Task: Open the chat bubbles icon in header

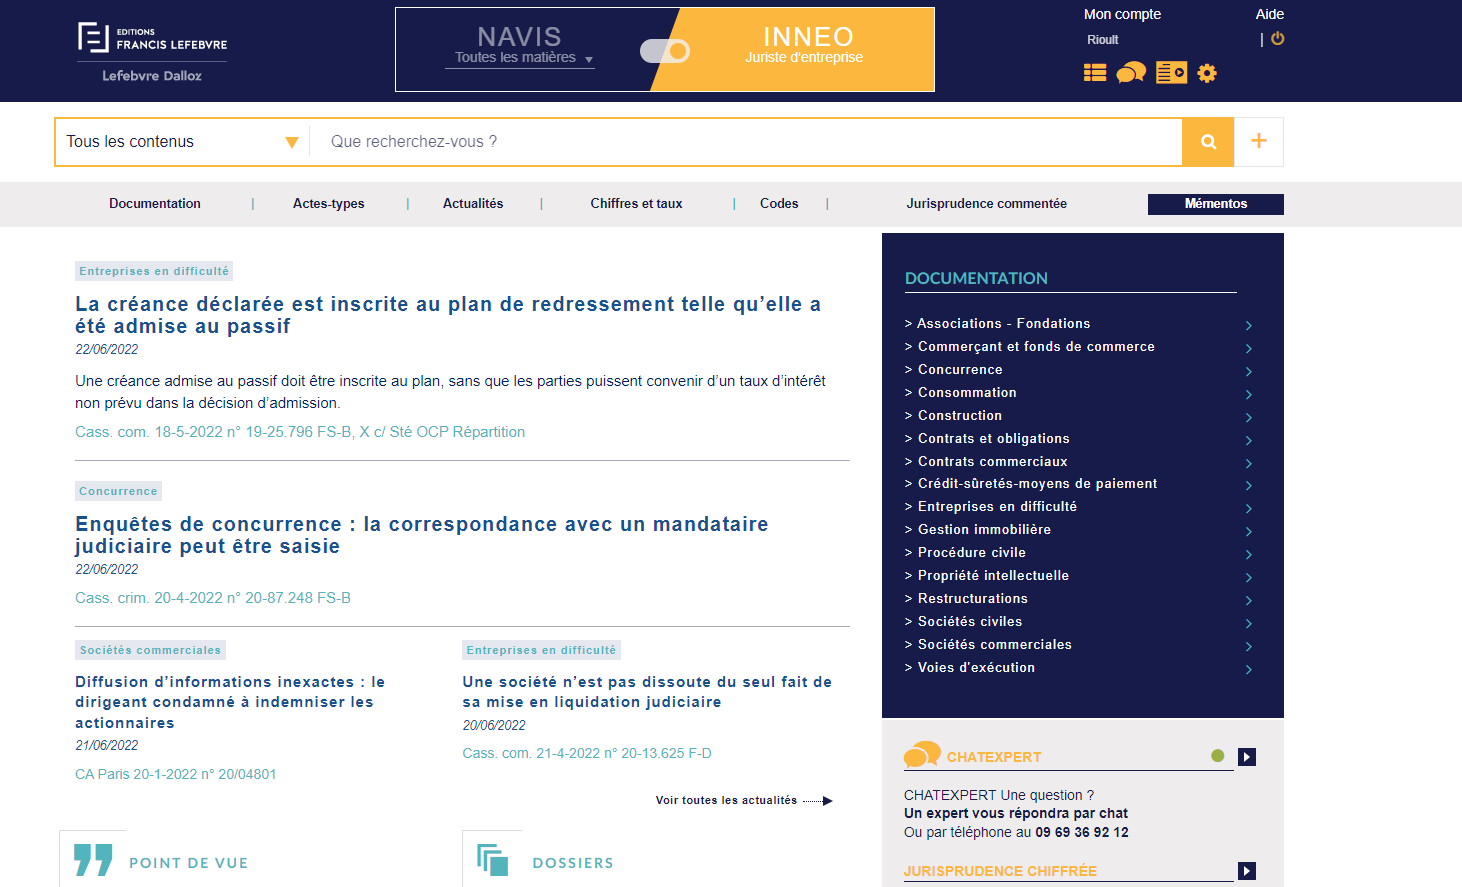Action: click(x=1131, y=73)
